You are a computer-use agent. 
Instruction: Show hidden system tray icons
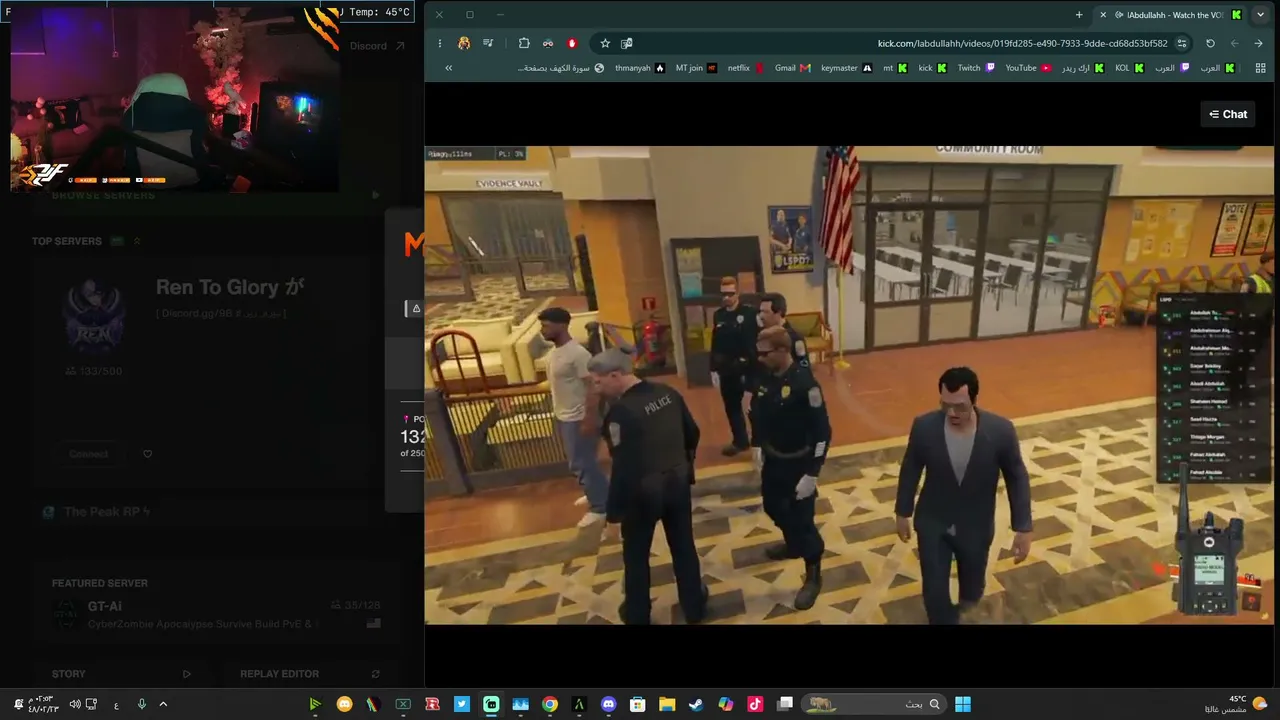[163, 704]
